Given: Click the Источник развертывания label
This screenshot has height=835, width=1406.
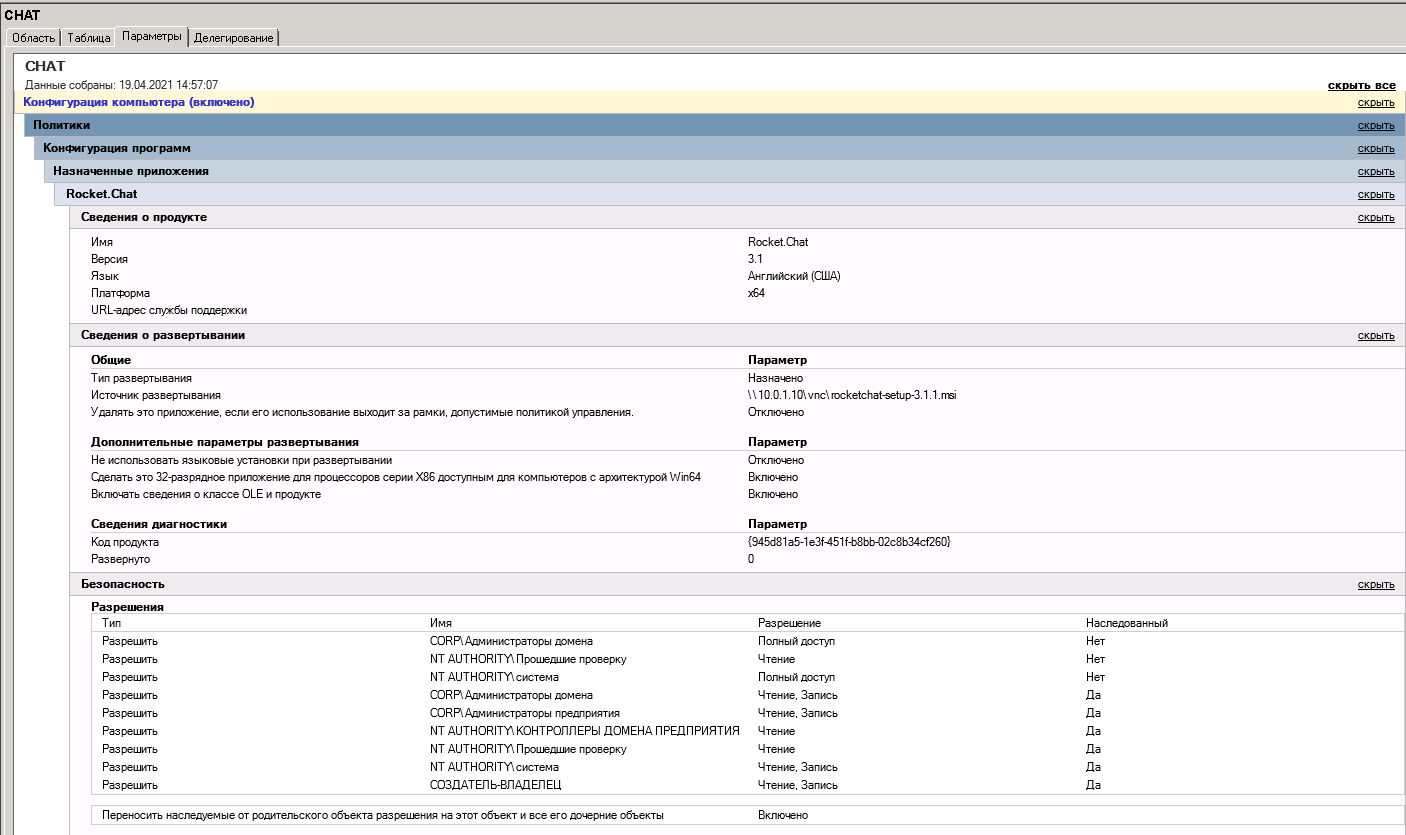Looking at the screenshot, I should (156, 395).
